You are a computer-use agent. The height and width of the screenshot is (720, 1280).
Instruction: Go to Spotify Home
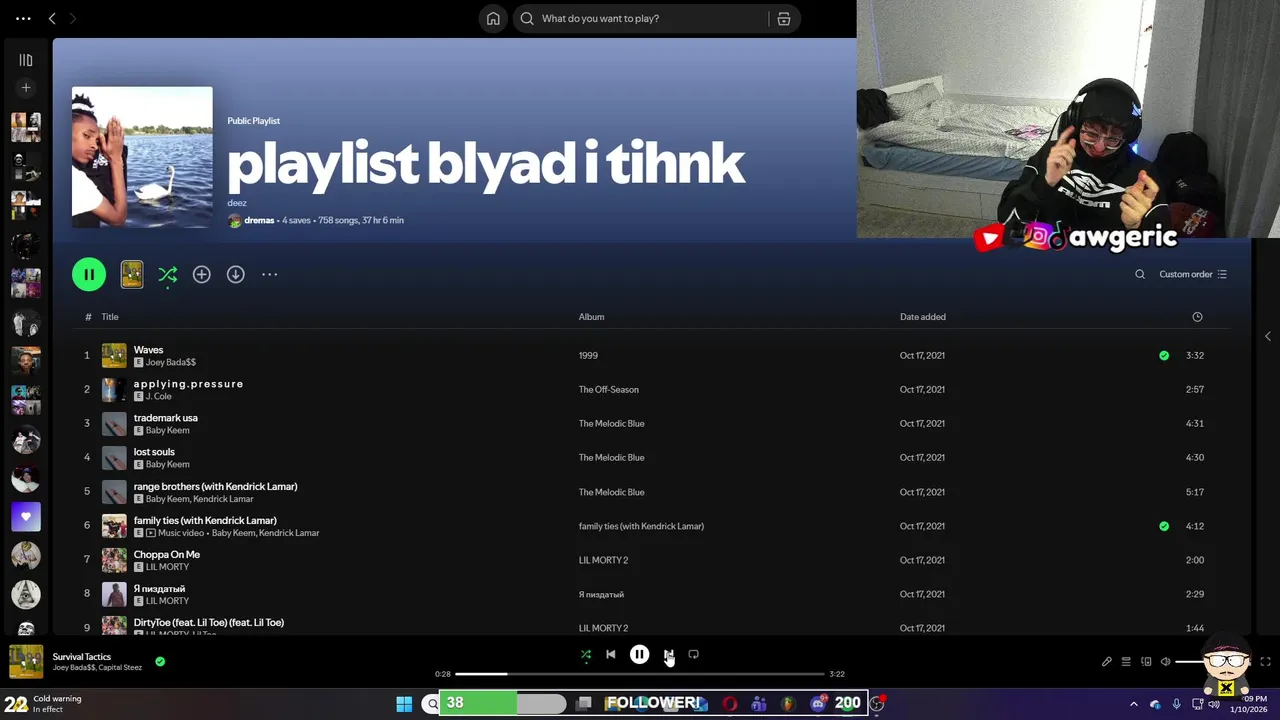[x=493, y=18]
